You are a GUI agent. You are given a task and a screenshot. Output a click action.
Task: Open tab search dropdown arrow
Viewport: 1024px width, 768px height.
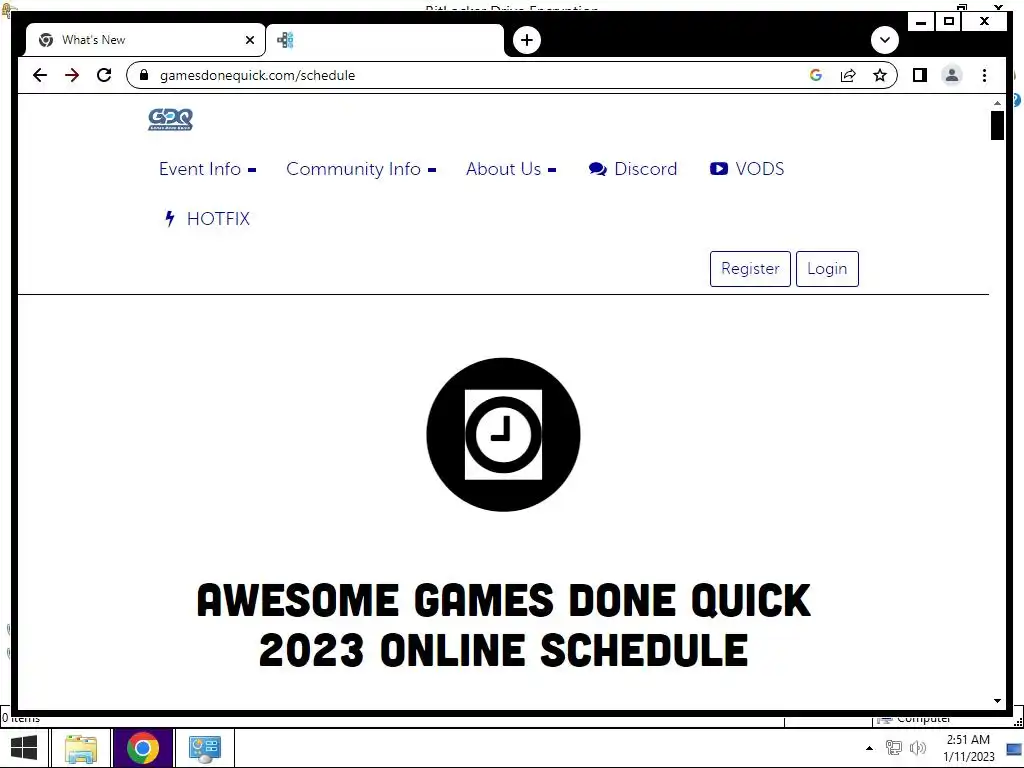pyautogui.click(x=885, y=40)
